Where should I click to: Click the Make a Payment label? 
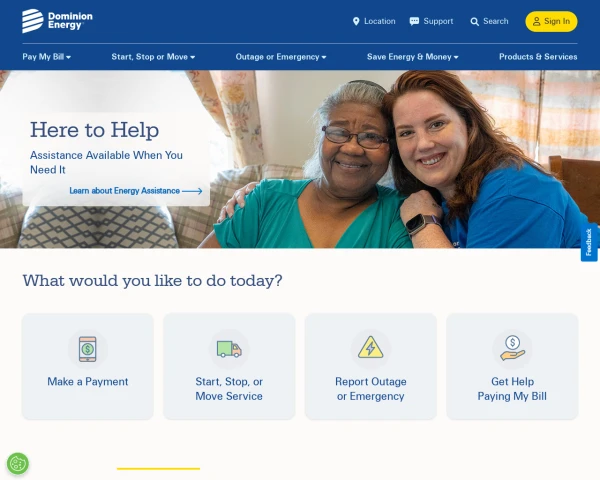88,382
